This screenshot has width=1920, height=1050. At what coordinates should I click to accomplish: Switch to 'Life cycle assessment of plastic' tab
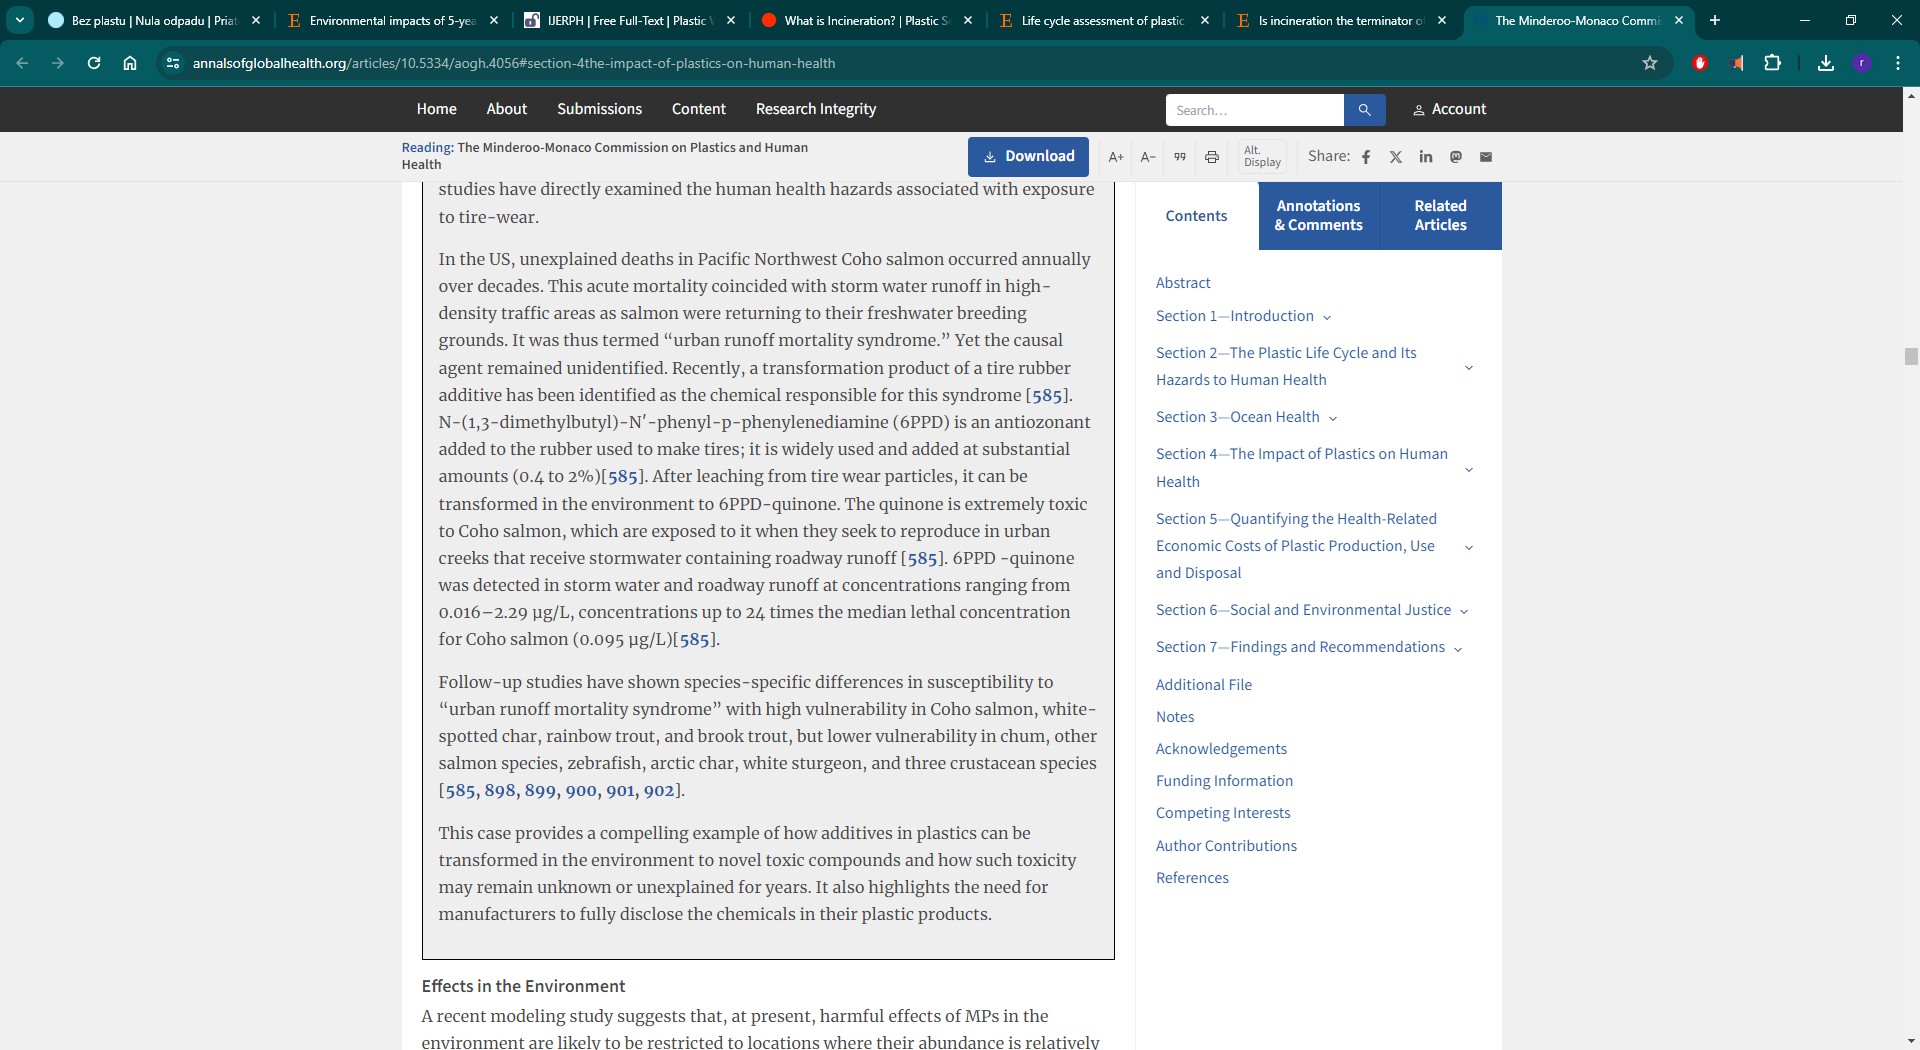point(1104,20)
